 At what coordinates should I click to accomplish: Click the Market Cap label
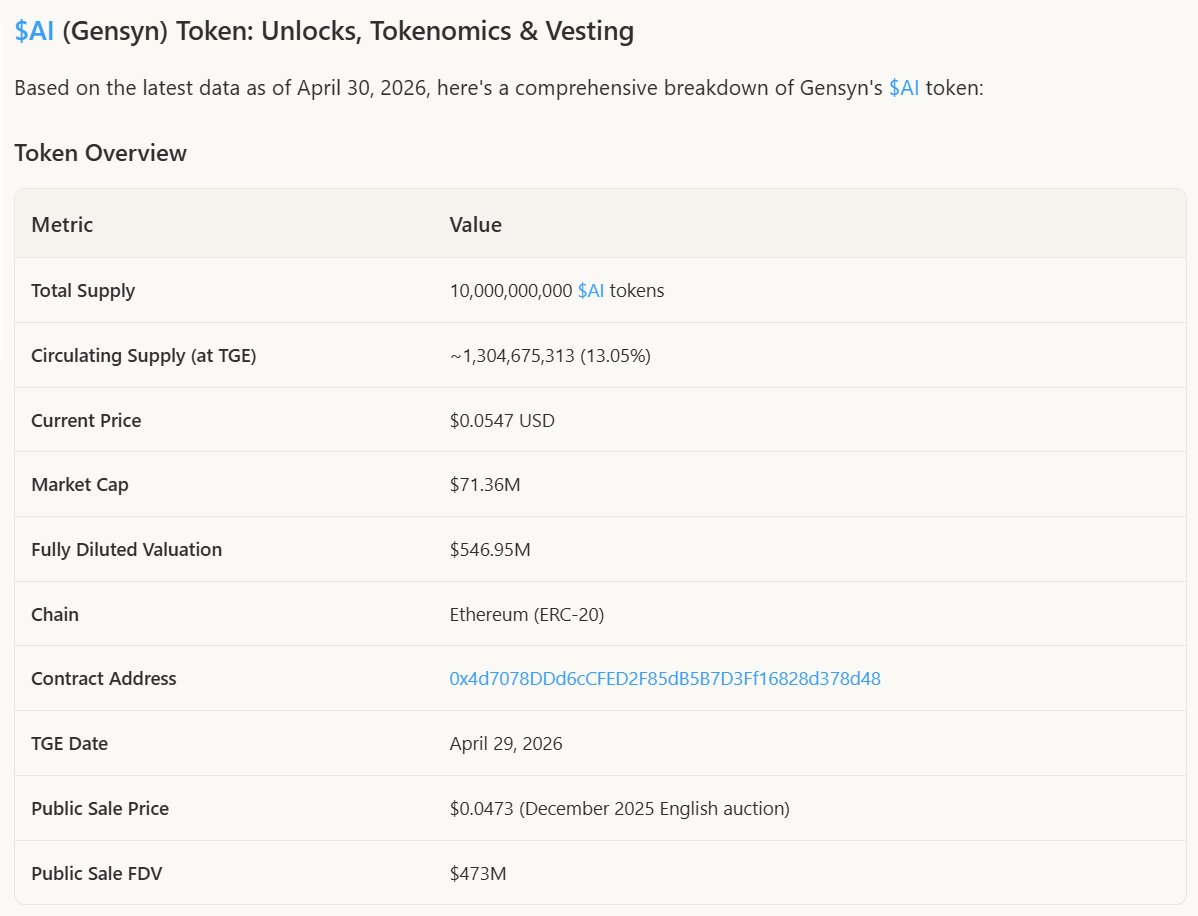[79, 484]
